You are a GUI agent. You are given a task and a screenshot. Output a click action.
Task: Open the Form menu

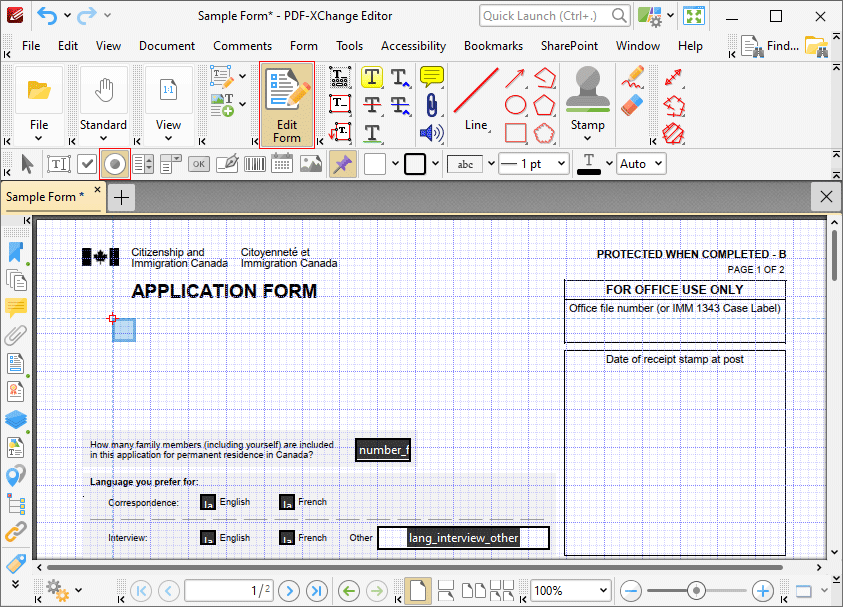pyautogui.click(x=304, y=46)
